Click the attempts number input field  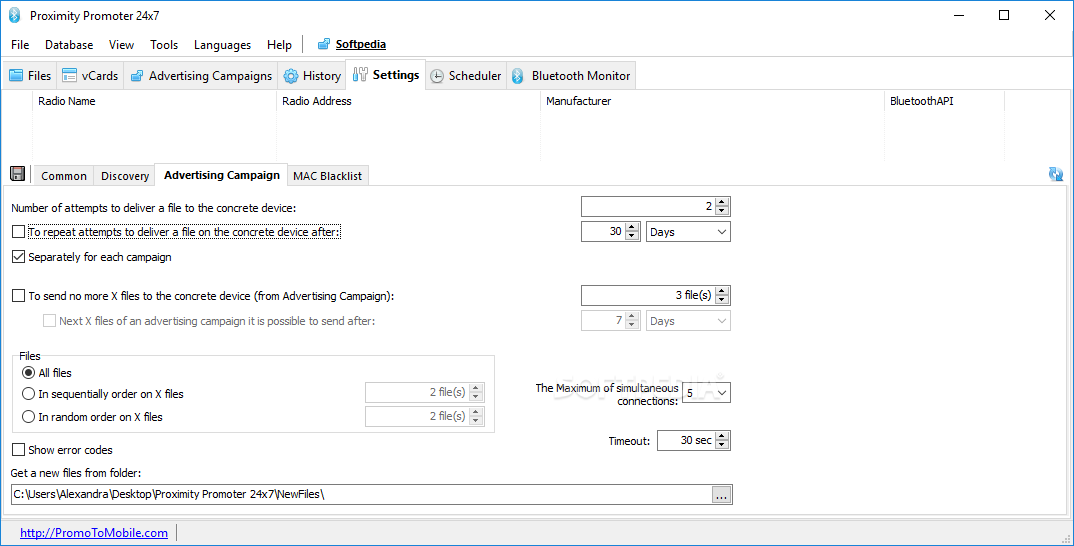point(648,206)
